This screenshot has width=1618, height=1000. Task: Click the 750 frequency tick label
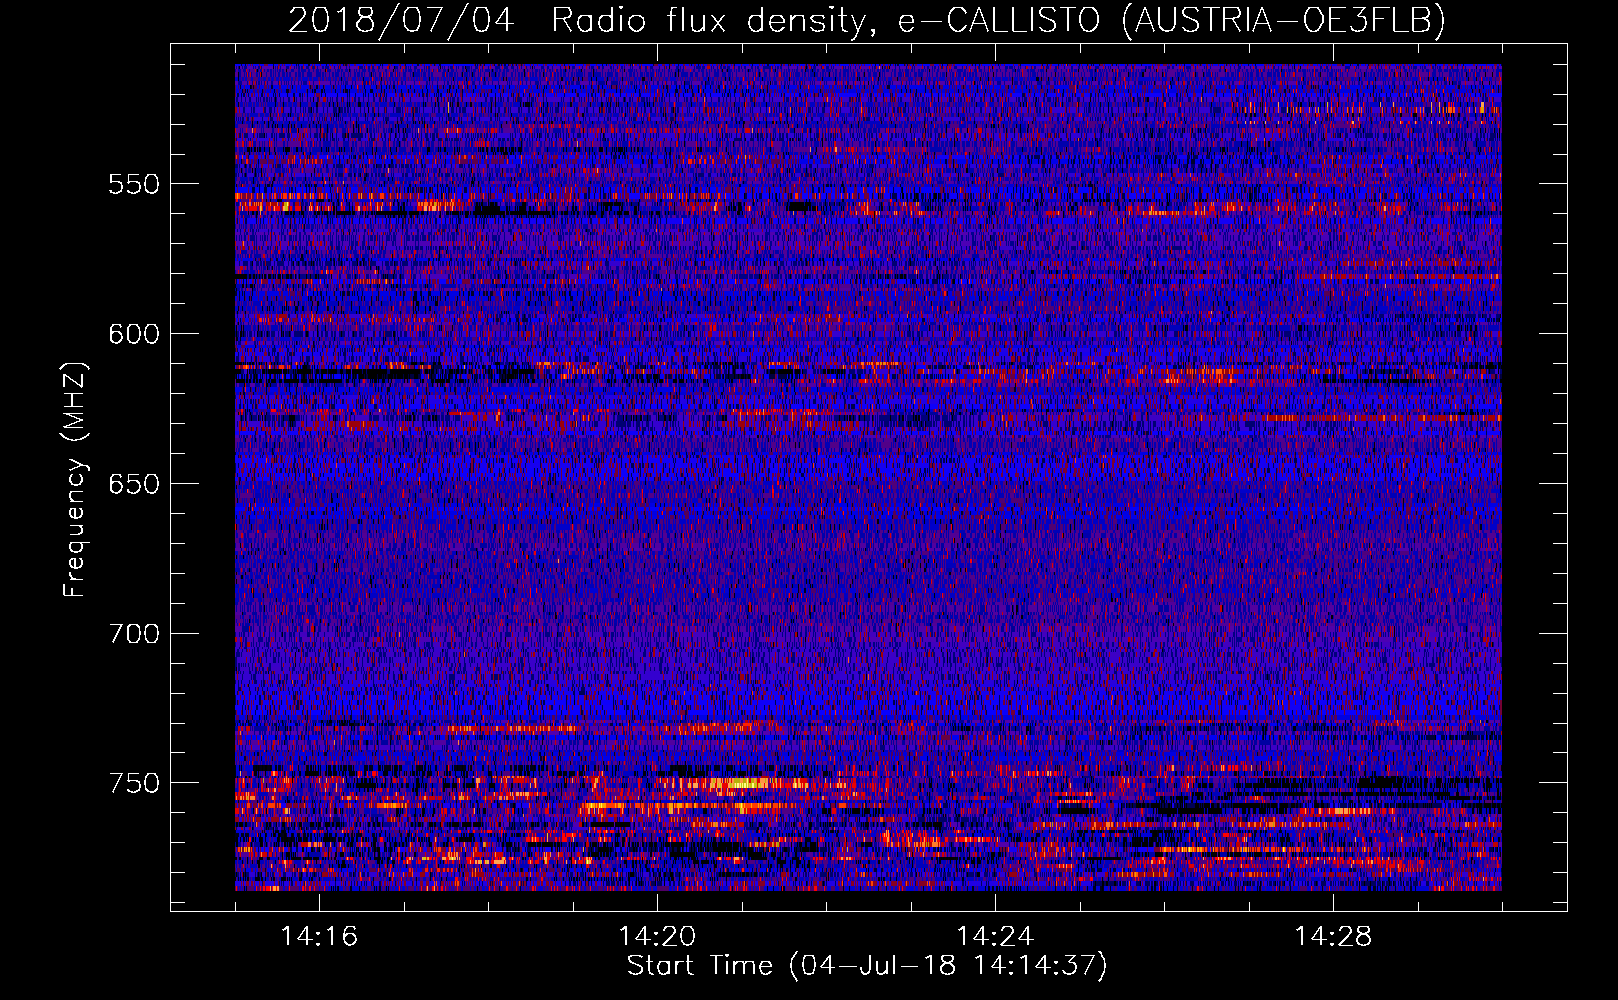coord(134,783)
